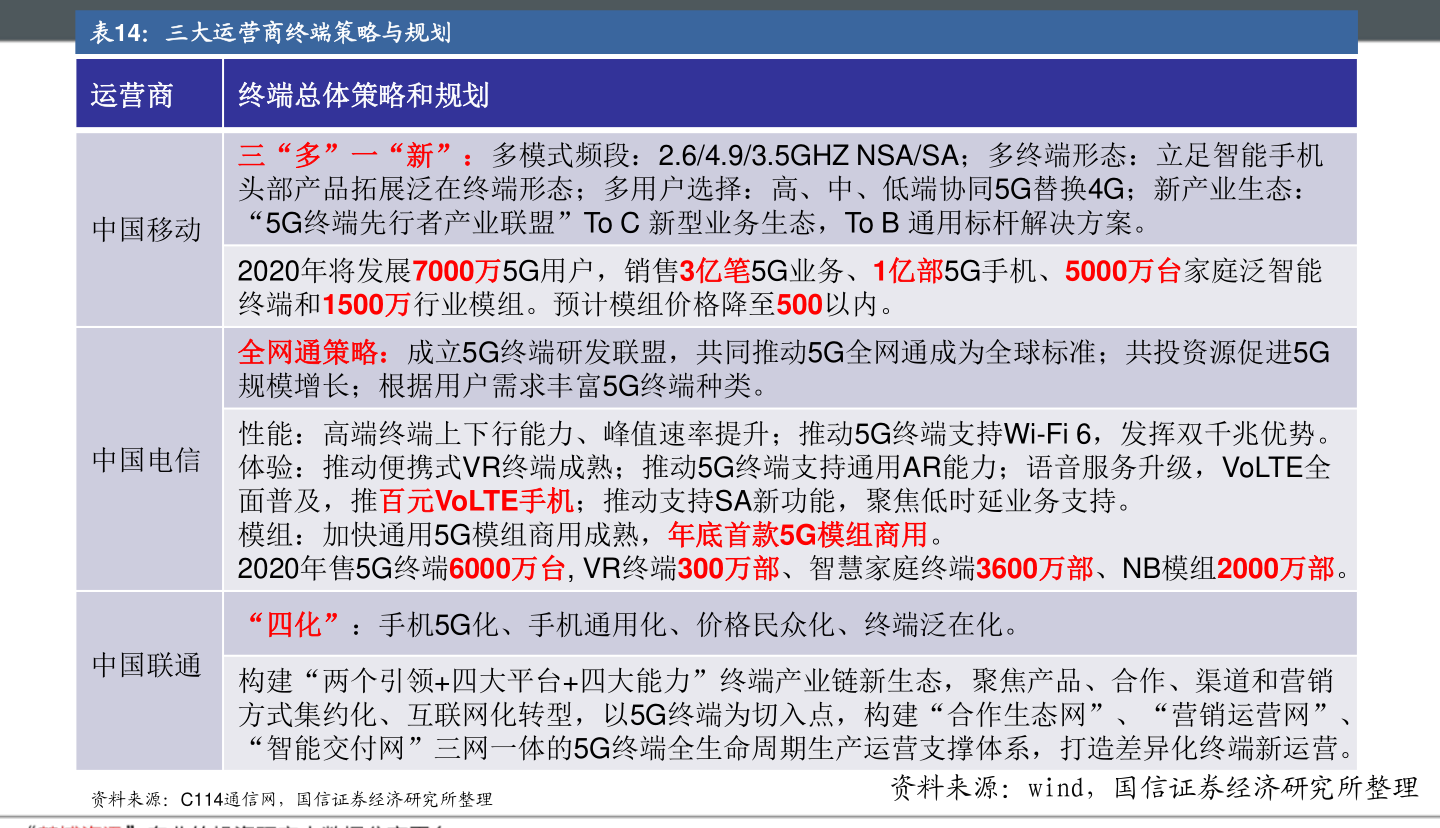
Task: Click the red 年底首款5G模组商用 text
Action: click(797, 534)
